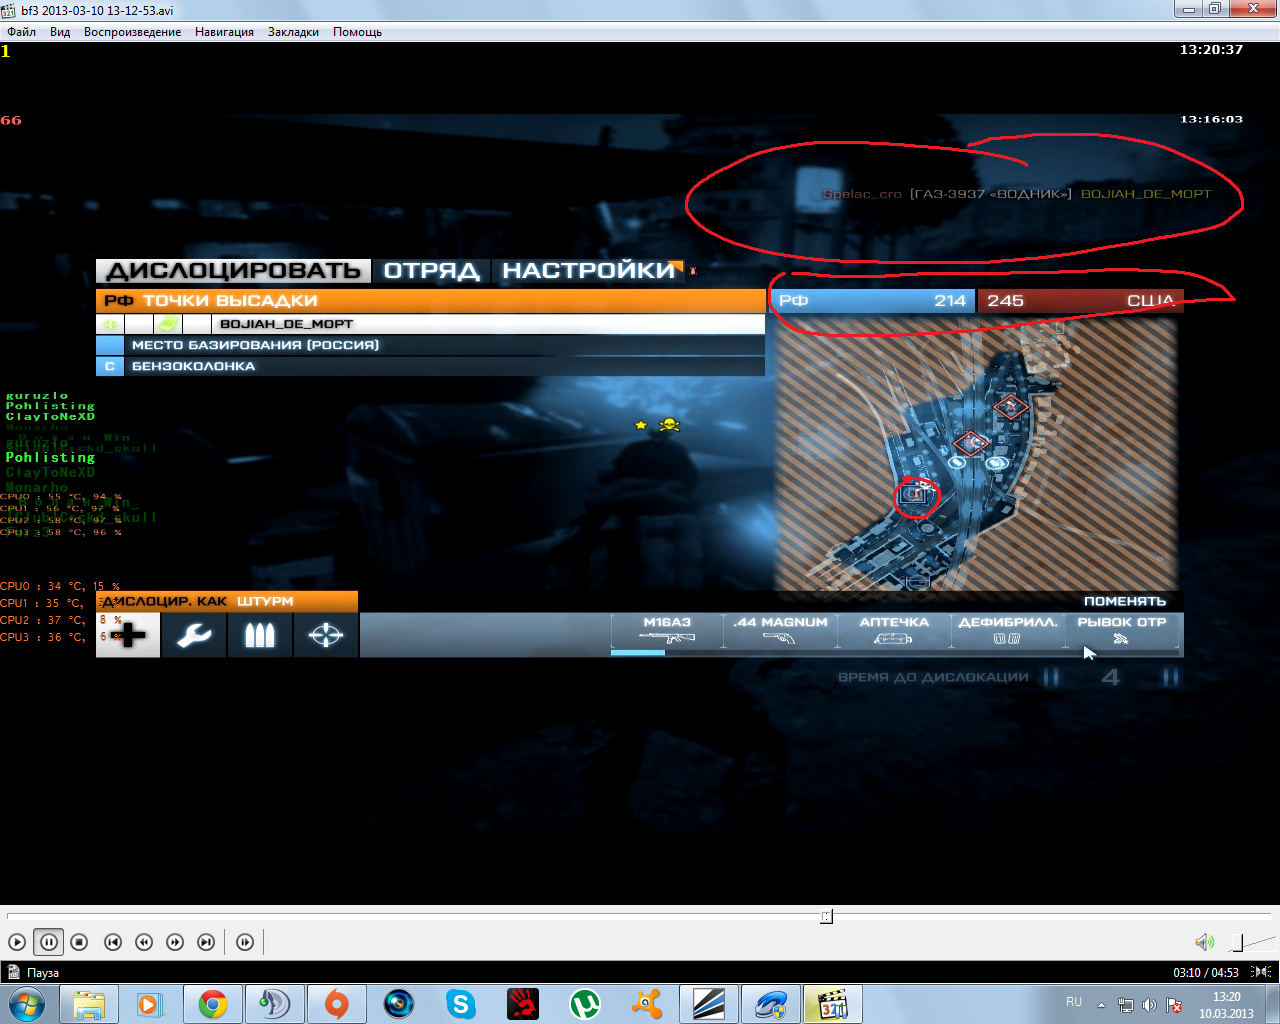Open TeamSpeak headset icon in taskbar
Screen dimensions: 1280x1024
point(274,1004)
